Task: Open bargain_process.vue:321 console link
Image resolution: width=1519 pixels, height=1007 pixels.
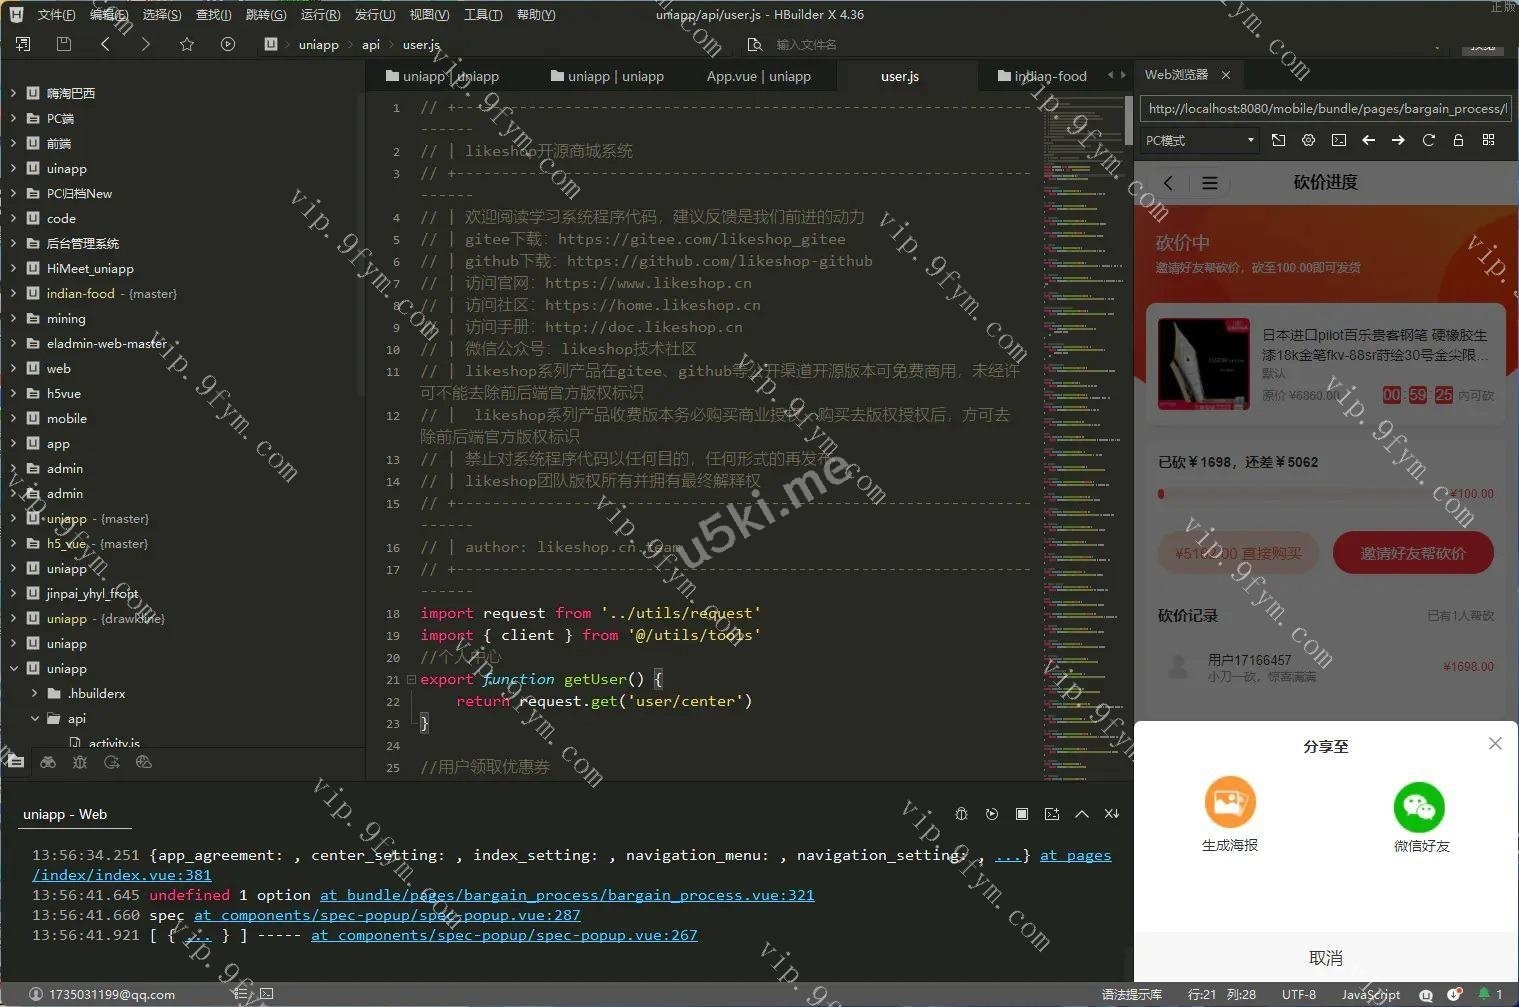Action: pos(567,895)
